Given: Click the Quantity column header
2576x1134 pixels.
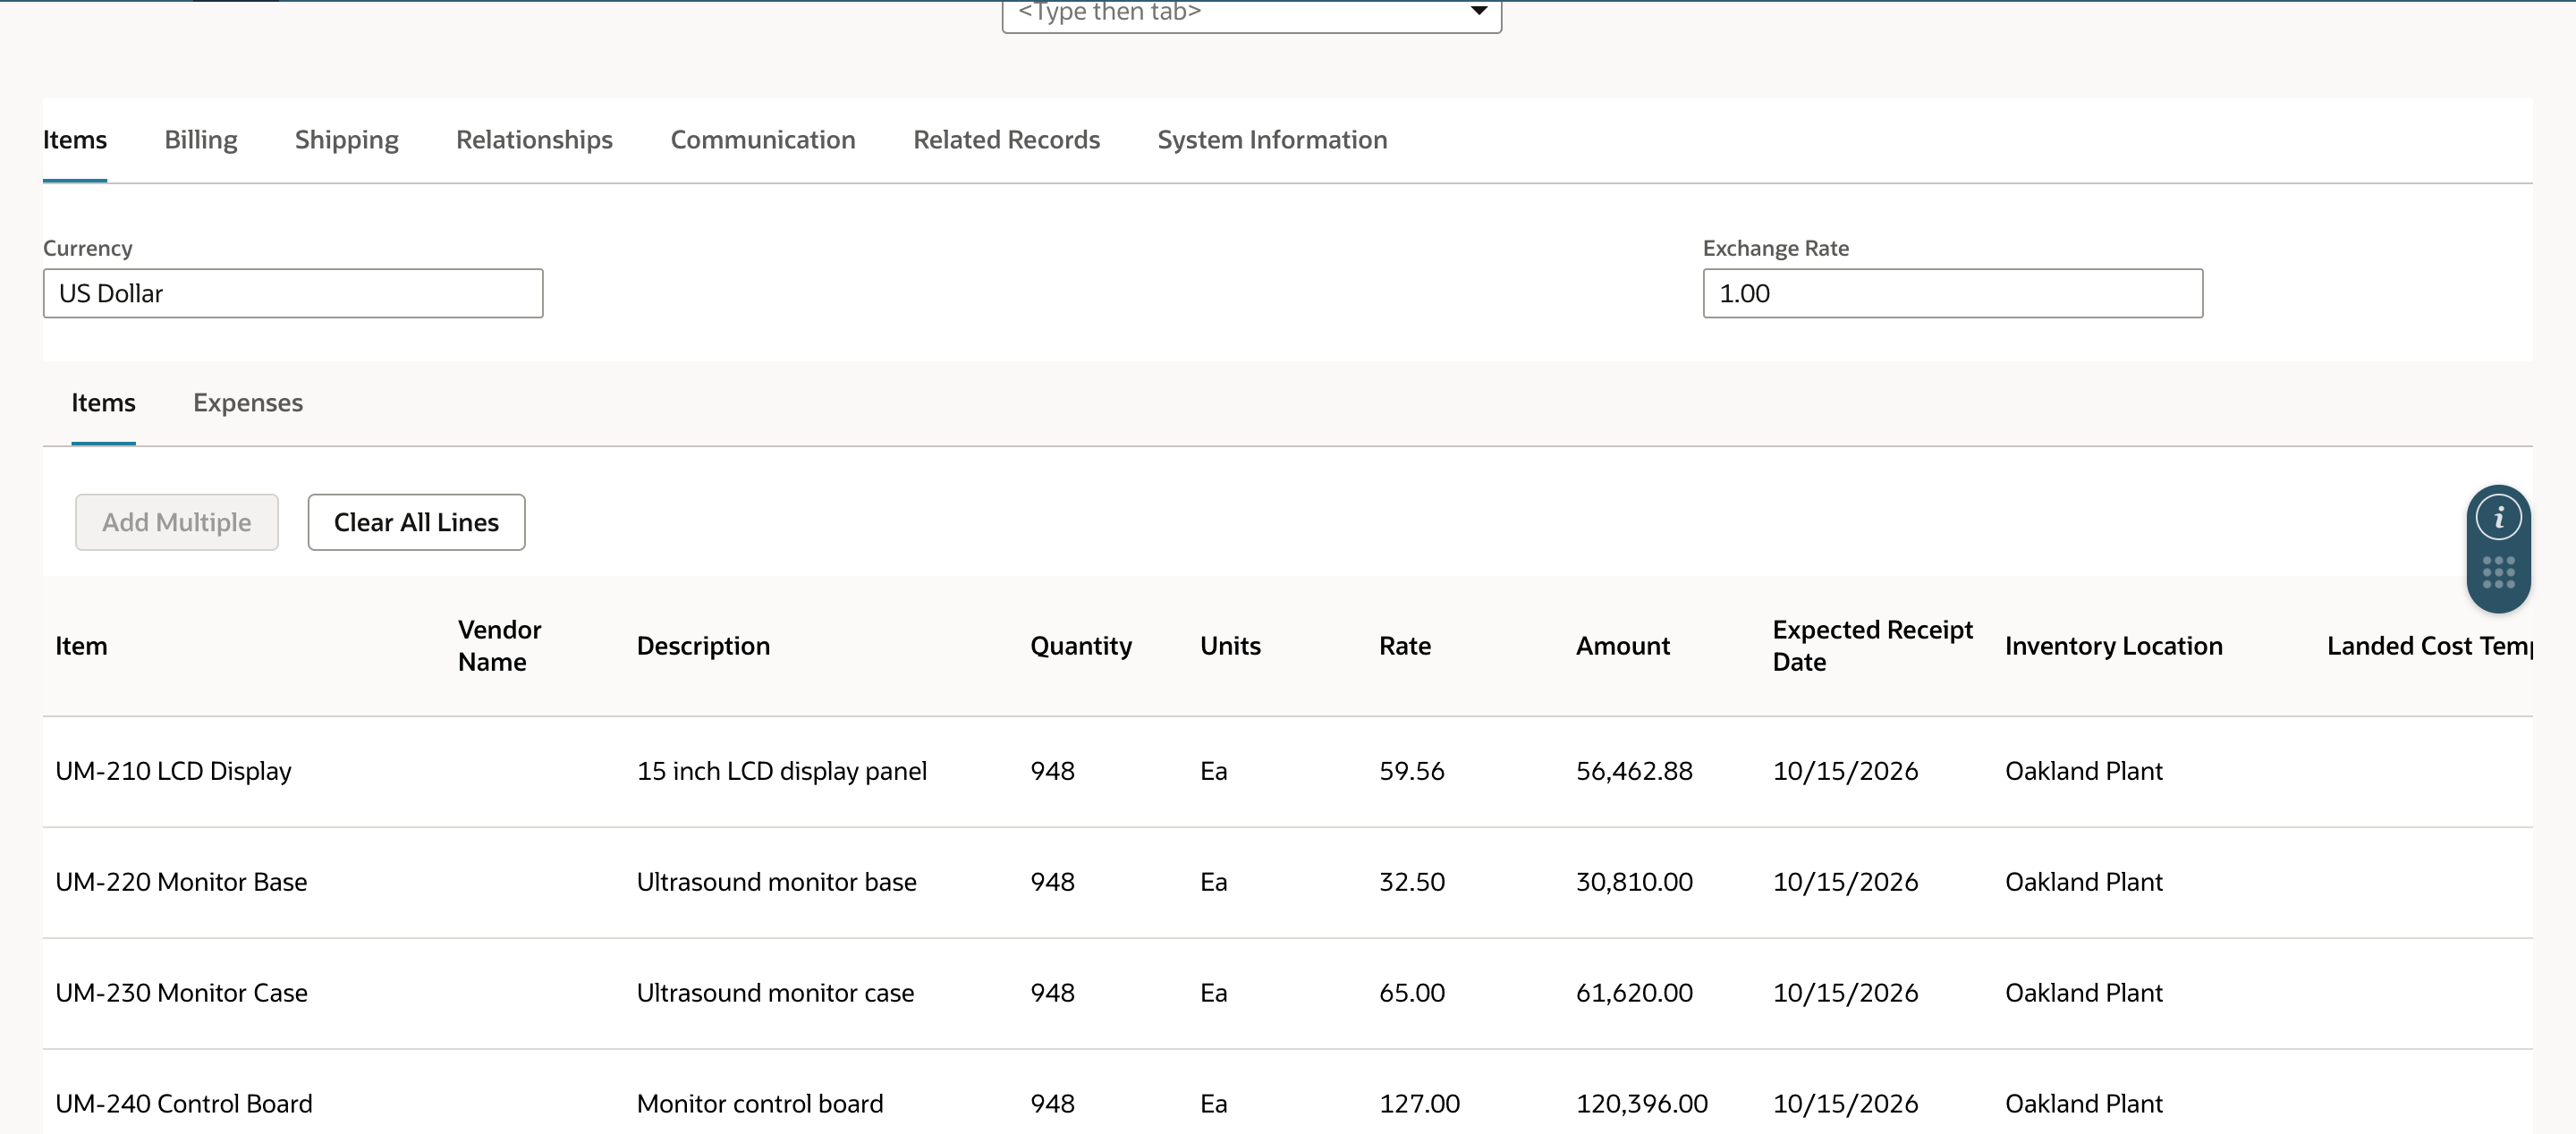Looking at the screenshot, I should pyautogui.click(x=1081, y=646).
